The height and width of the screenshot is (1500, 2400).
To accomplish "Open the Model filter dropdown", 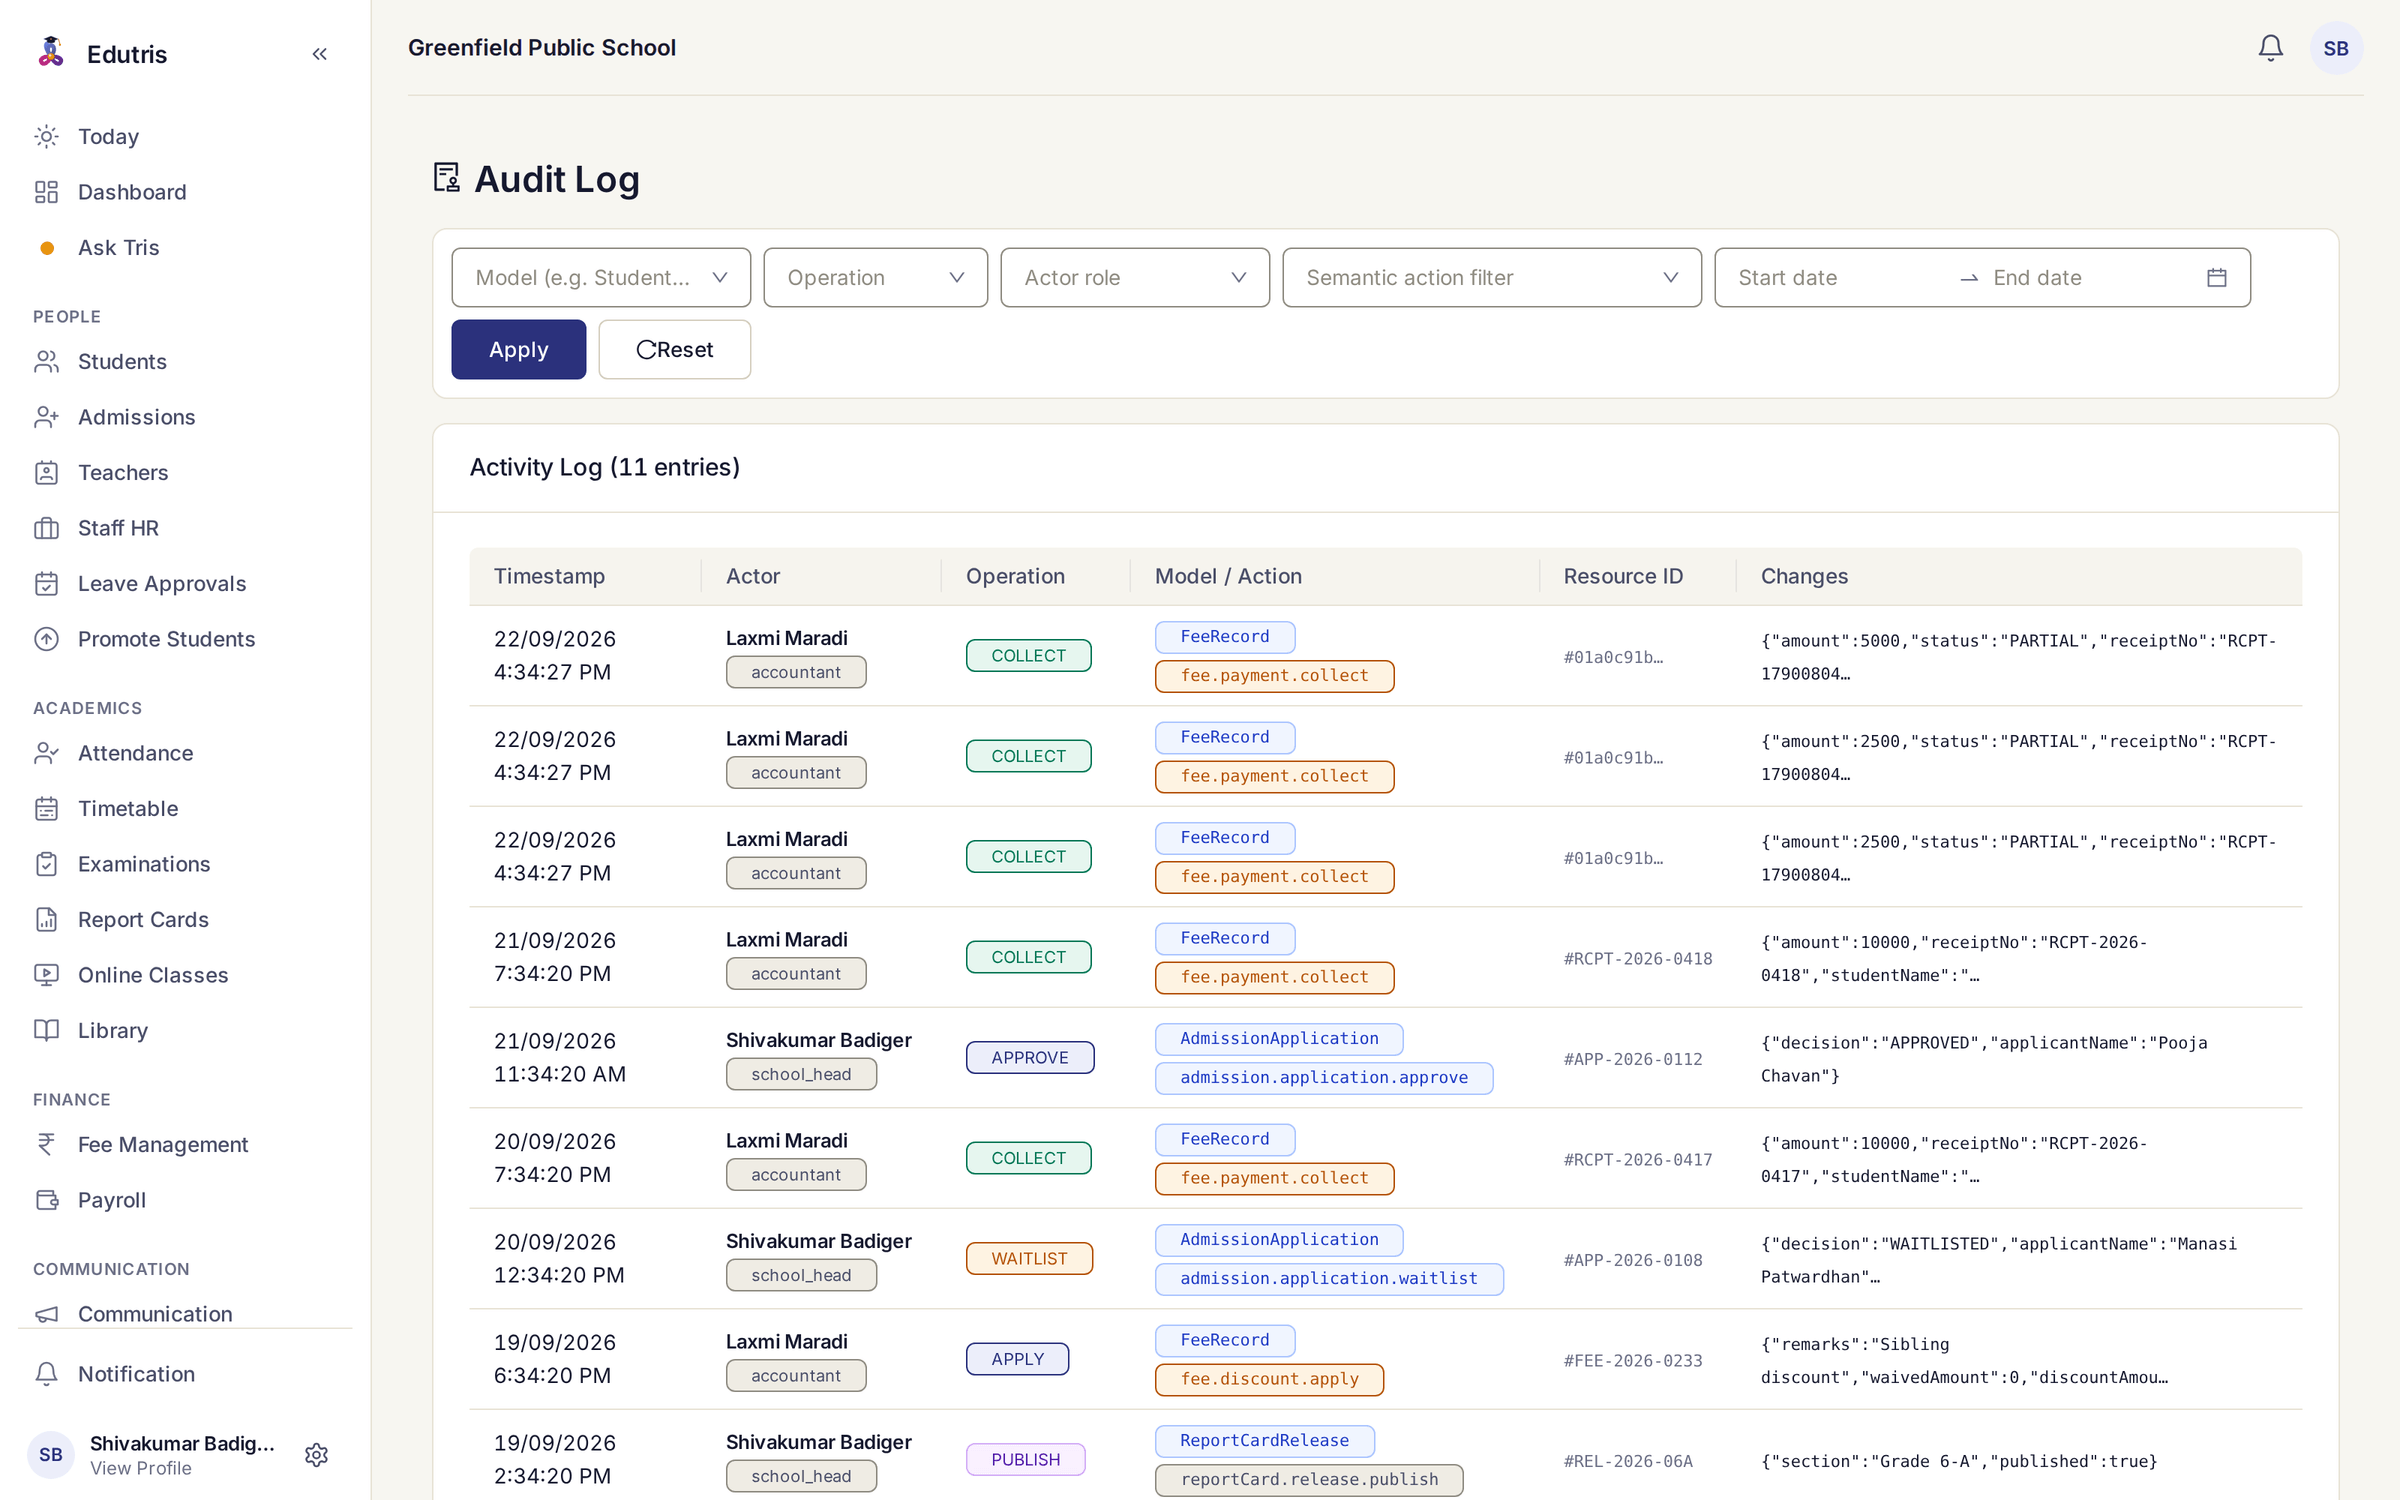I will coord(601,278).
